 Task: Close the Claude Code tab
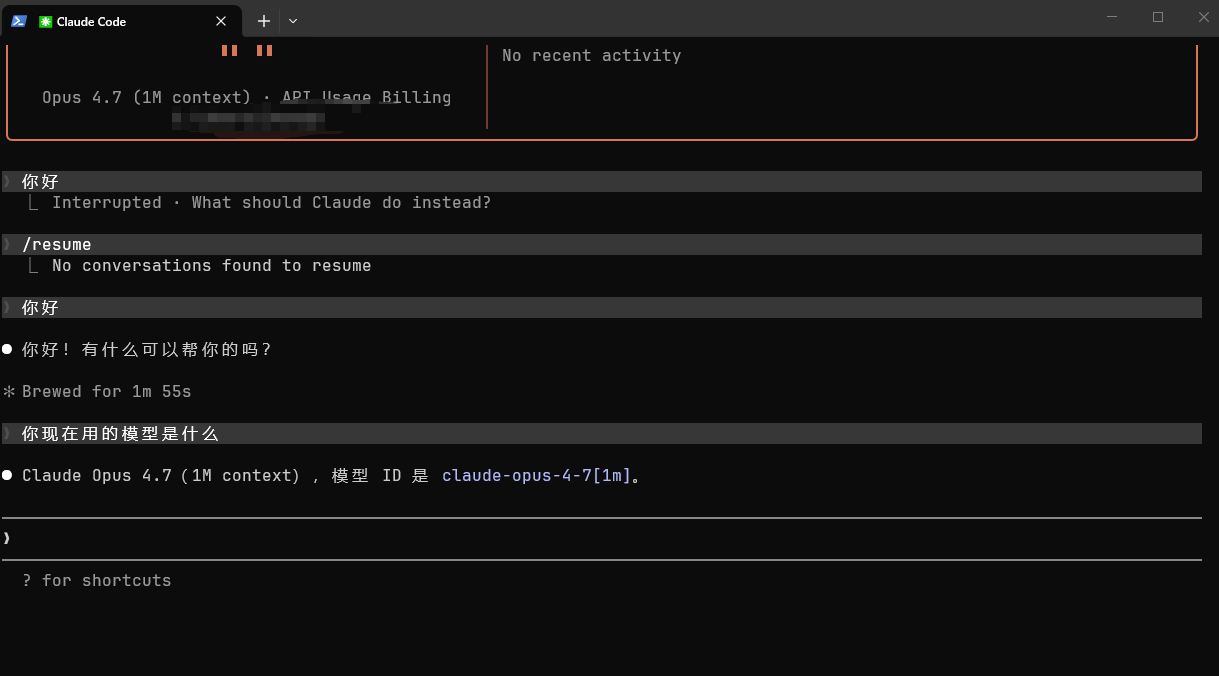point(221,21)
